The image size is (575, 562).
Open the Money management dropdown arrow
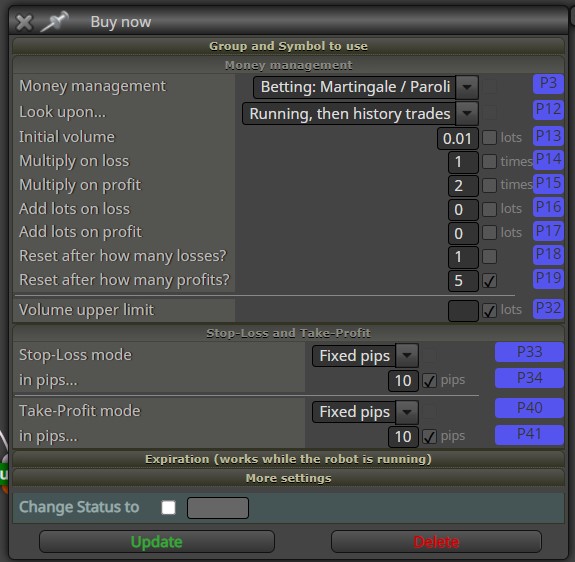(x=467, y=87)
